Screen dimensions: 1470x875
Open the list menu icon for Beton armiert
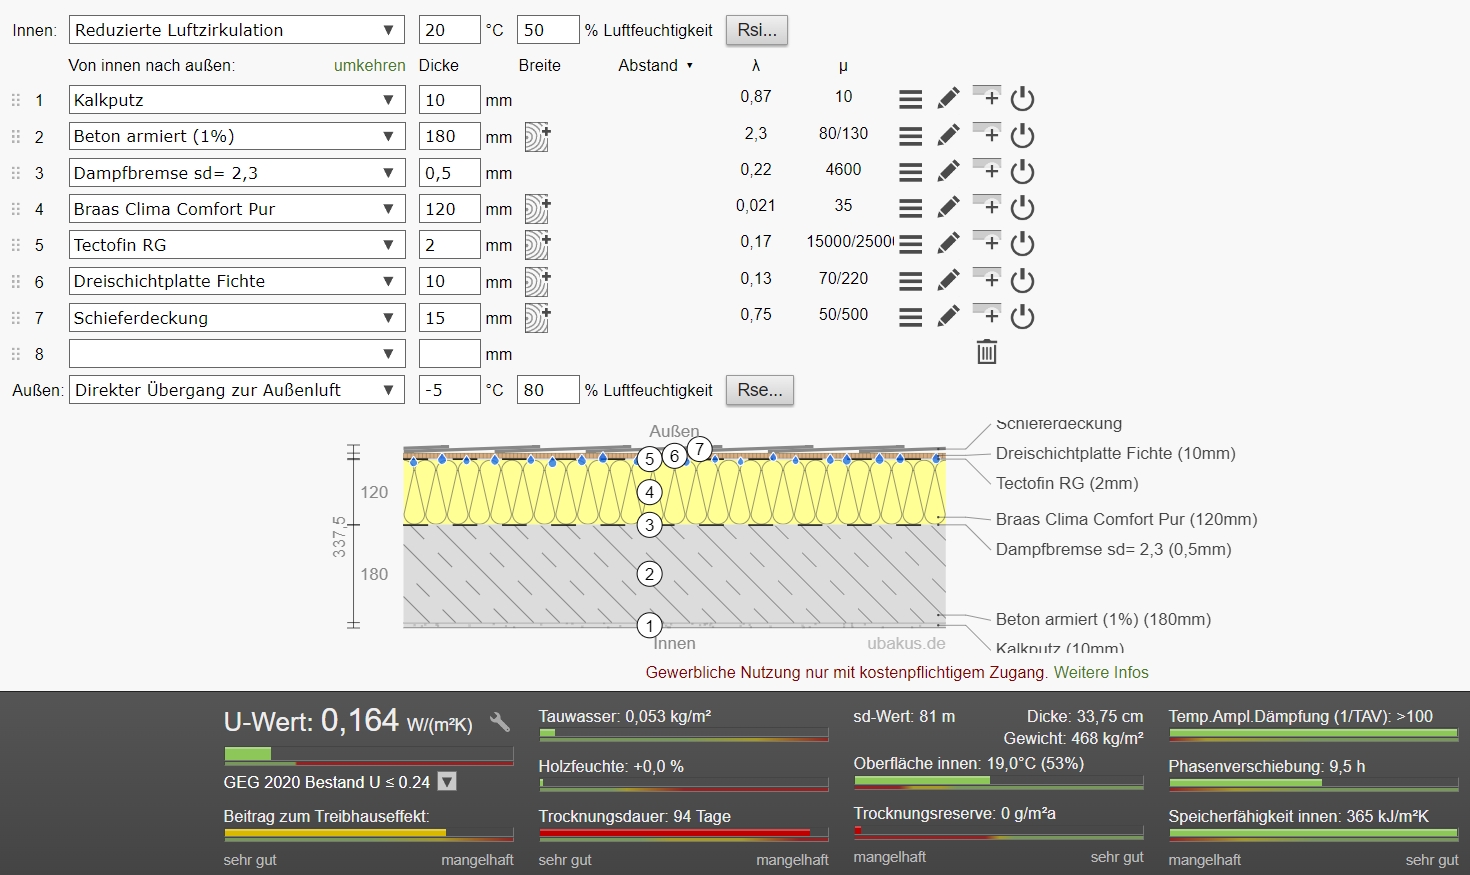click(910, 135)
